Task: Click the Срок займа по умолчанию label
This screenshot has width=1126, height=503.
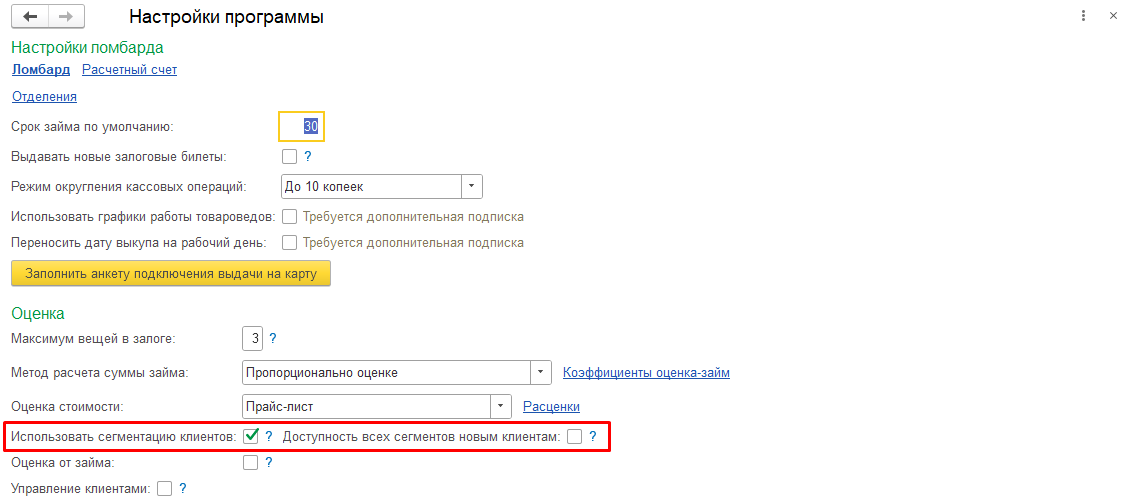Action: 93,127
